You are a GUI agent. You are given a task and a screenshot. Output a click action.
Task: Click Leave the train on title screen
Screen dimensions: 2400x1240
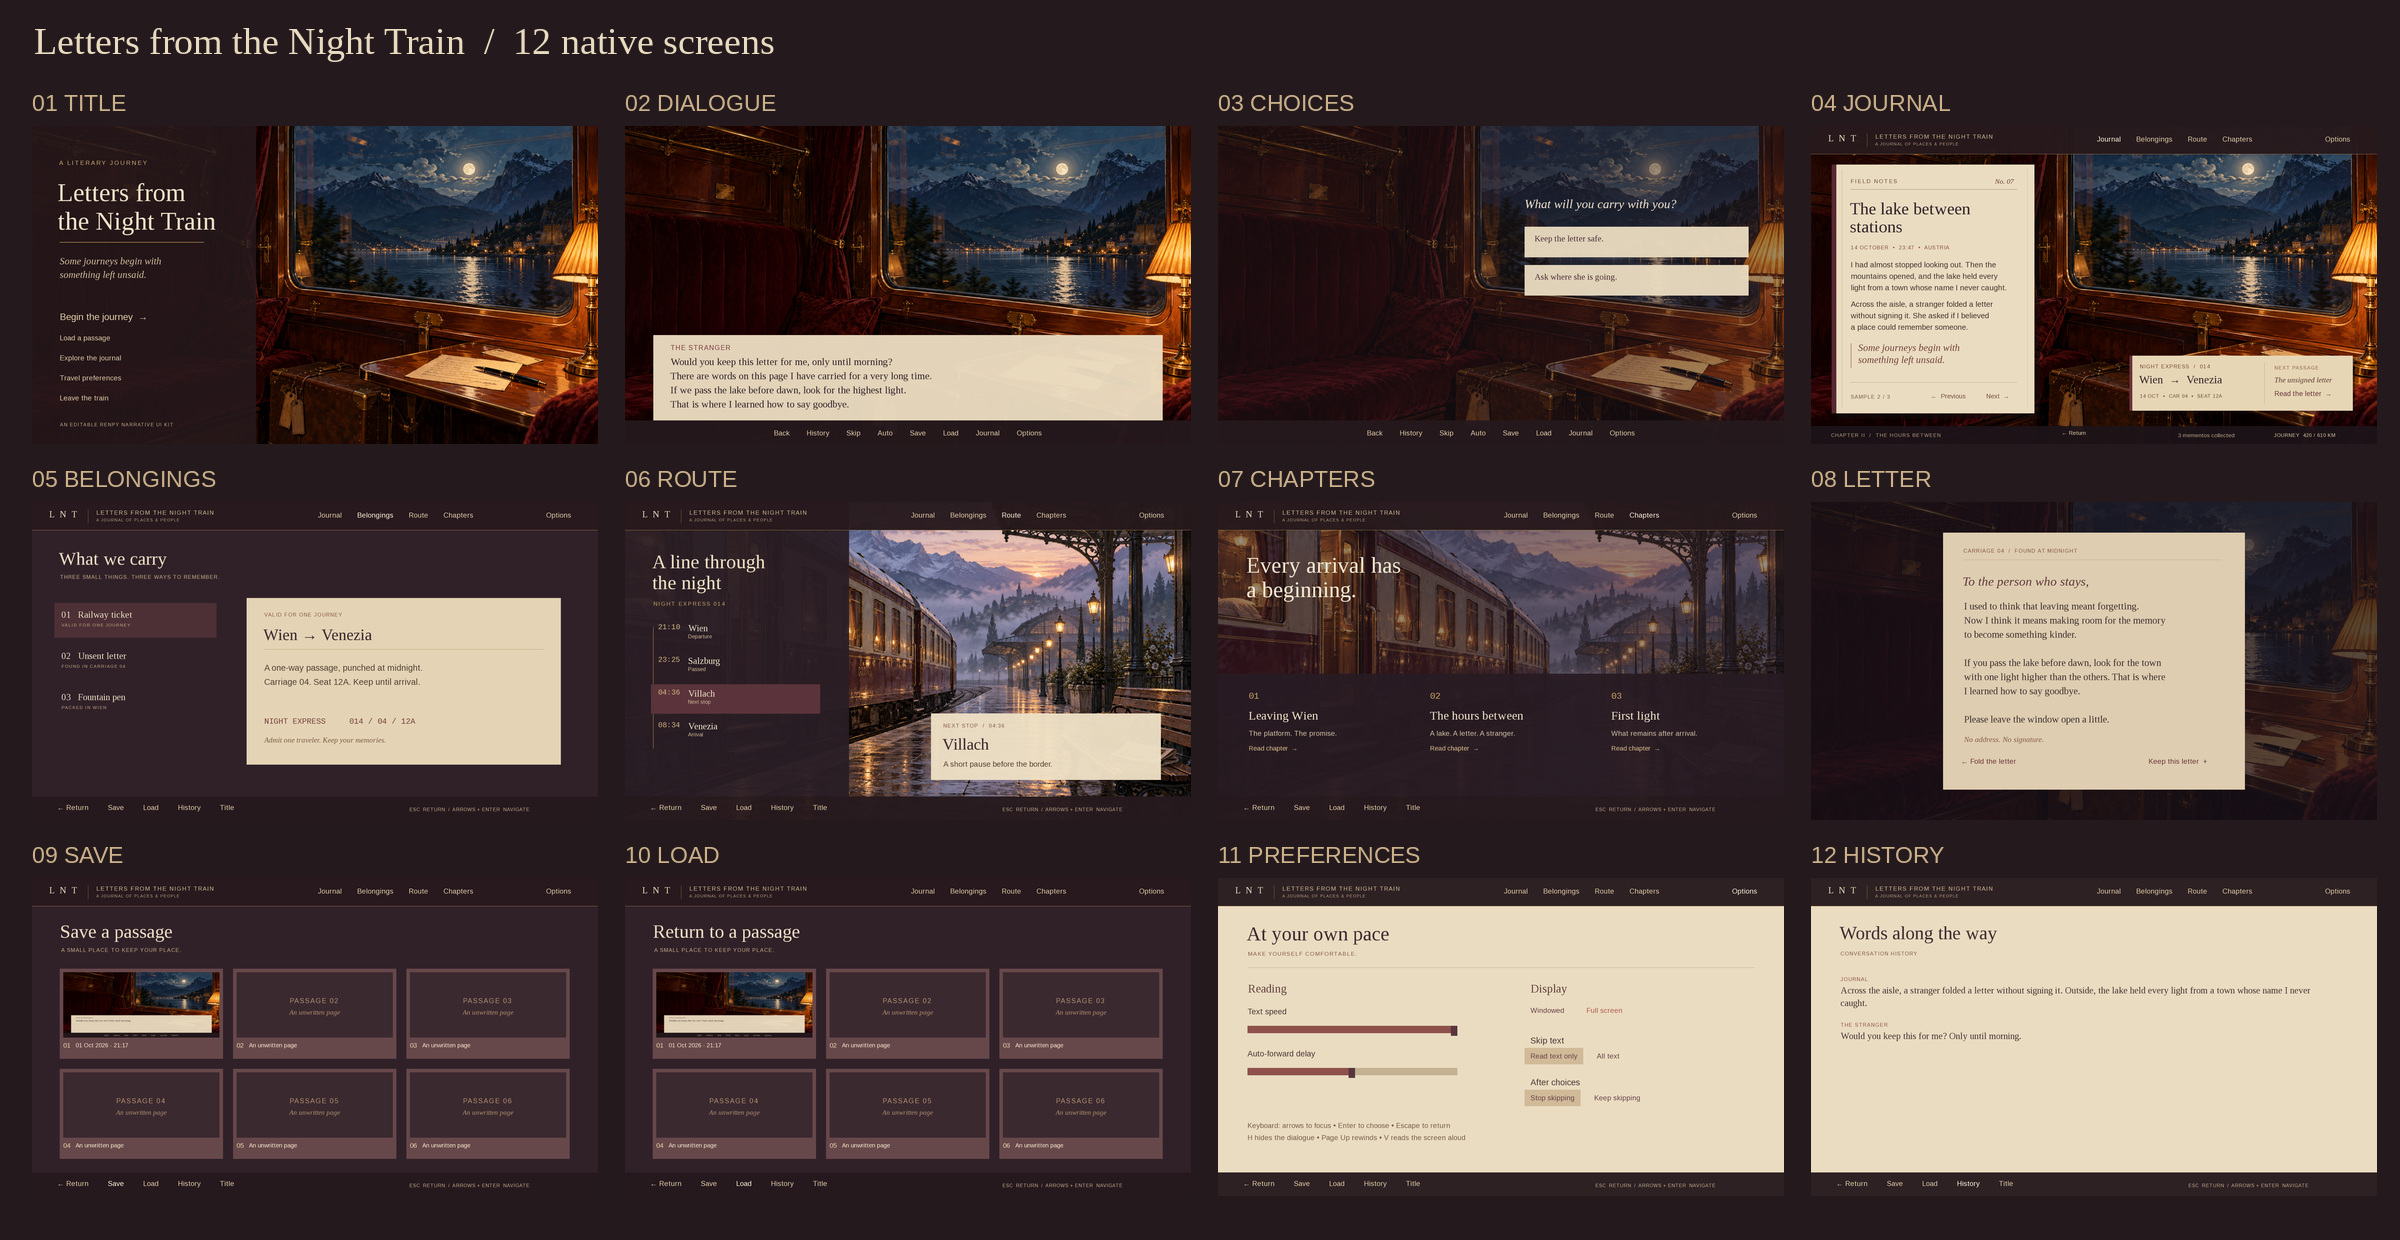pyautogui.click(x=84, y=398)
